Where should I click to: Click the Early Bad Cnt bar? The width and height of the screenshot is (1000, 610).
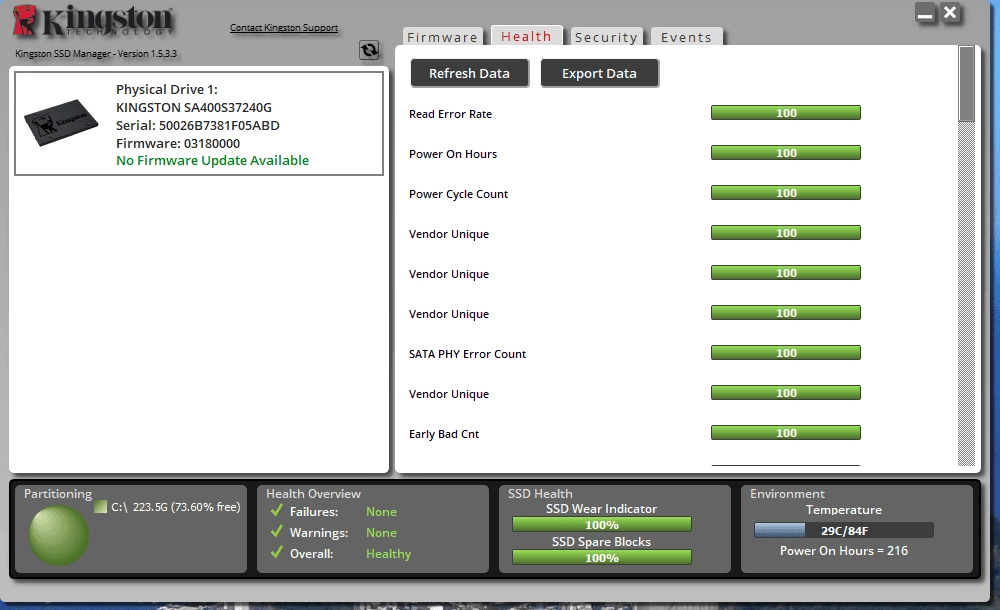pyautogui.click(x=786, y=433)
